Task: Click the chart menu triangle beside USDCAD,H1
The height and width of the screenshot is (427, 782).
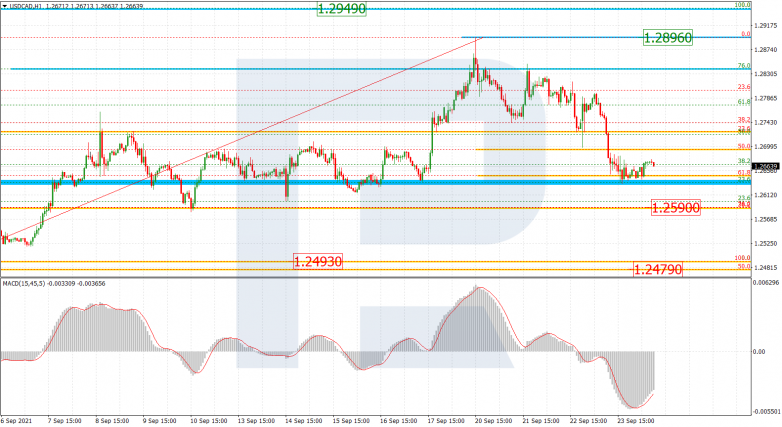Action: [4, 7]
